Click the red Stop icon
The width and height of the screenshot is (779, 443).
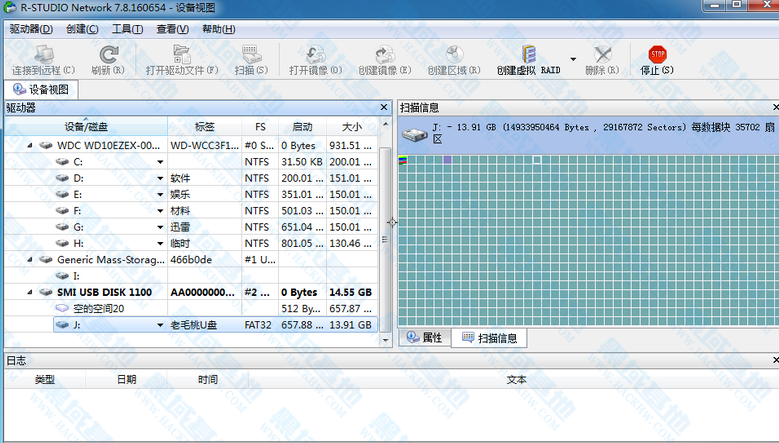tap(657, 54)
